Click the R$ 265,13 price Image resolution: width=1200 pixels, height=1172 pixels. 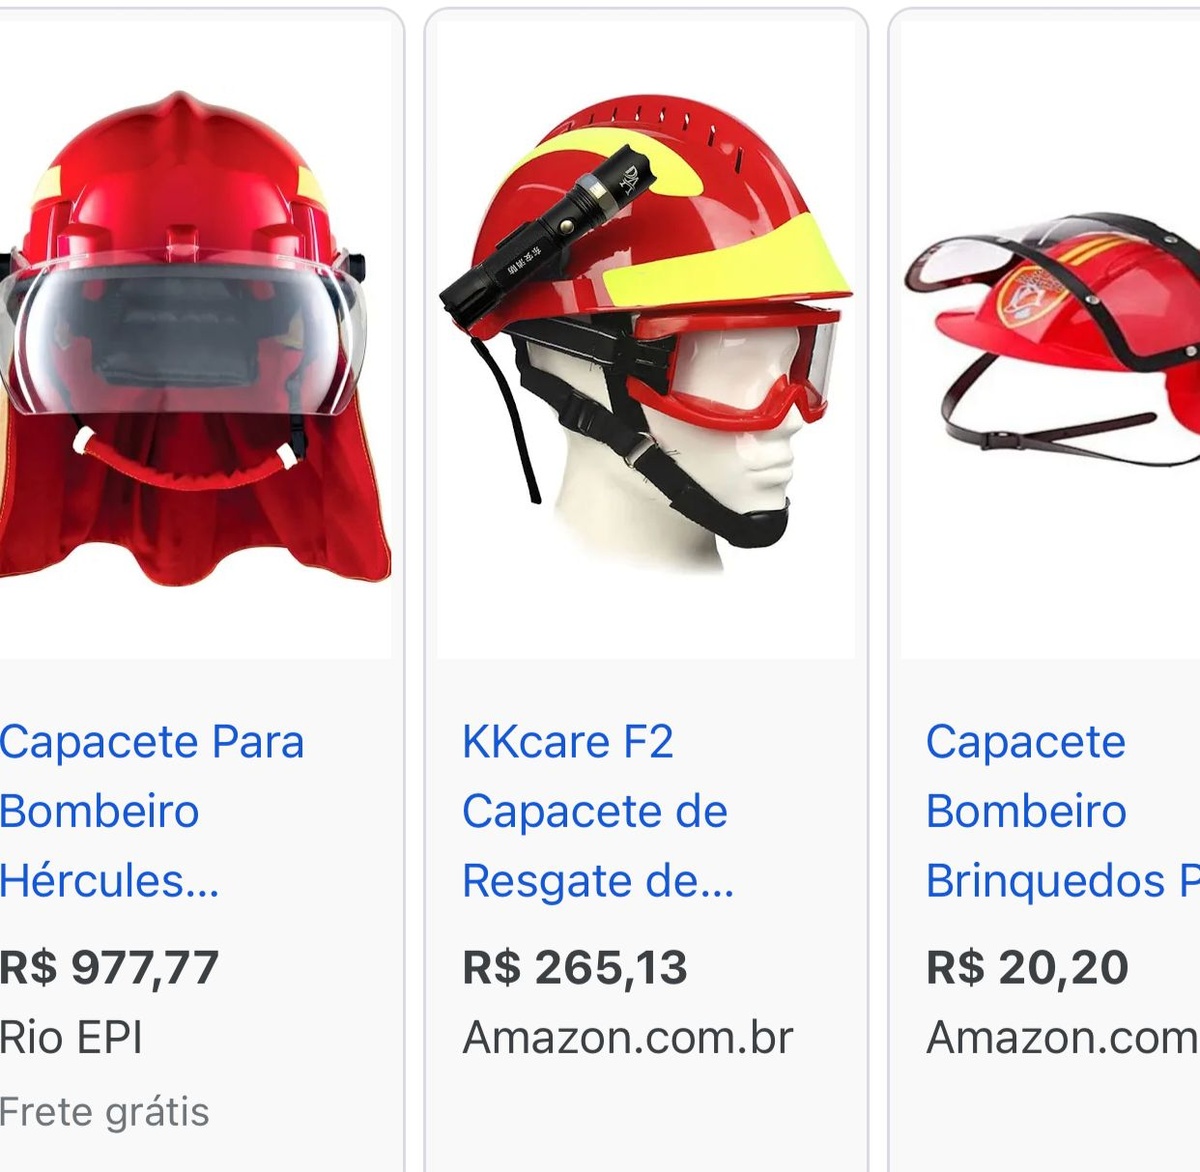575,967
